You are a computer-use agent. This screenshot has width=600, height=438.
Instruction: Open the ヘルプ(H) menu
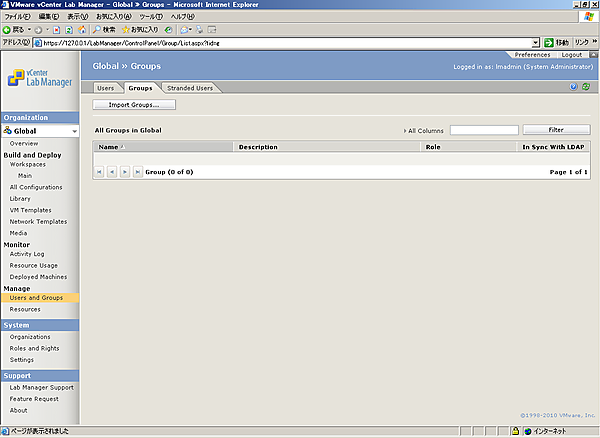182,17
